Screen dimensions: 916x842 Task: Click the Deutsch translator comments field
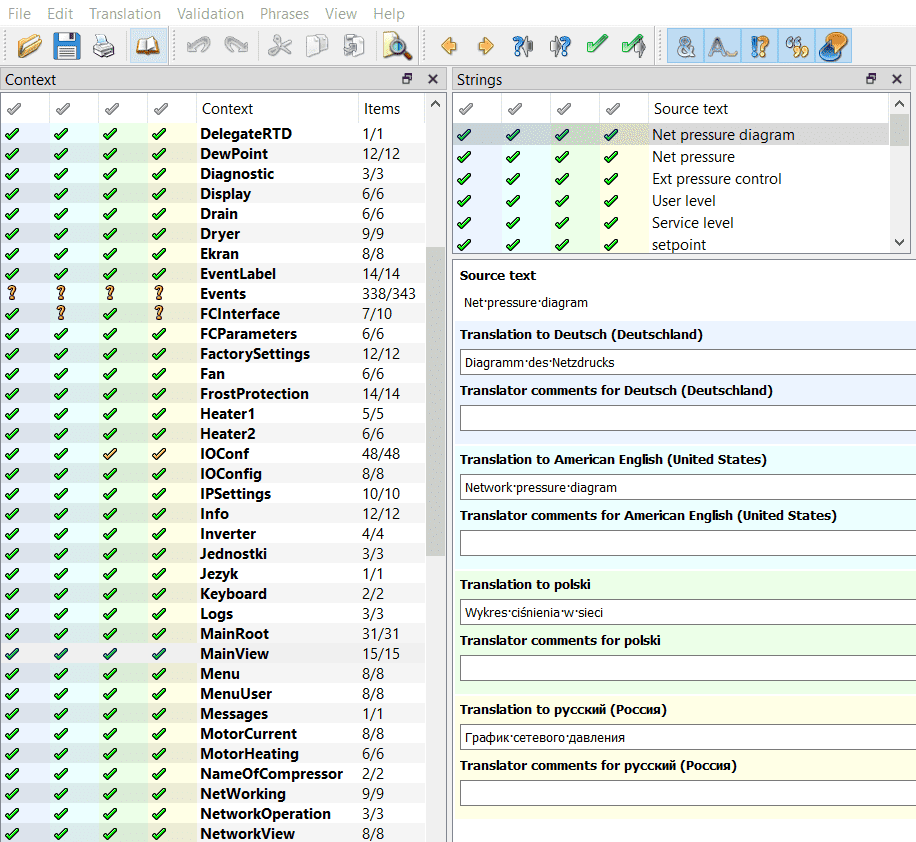(x=688, y=418)
